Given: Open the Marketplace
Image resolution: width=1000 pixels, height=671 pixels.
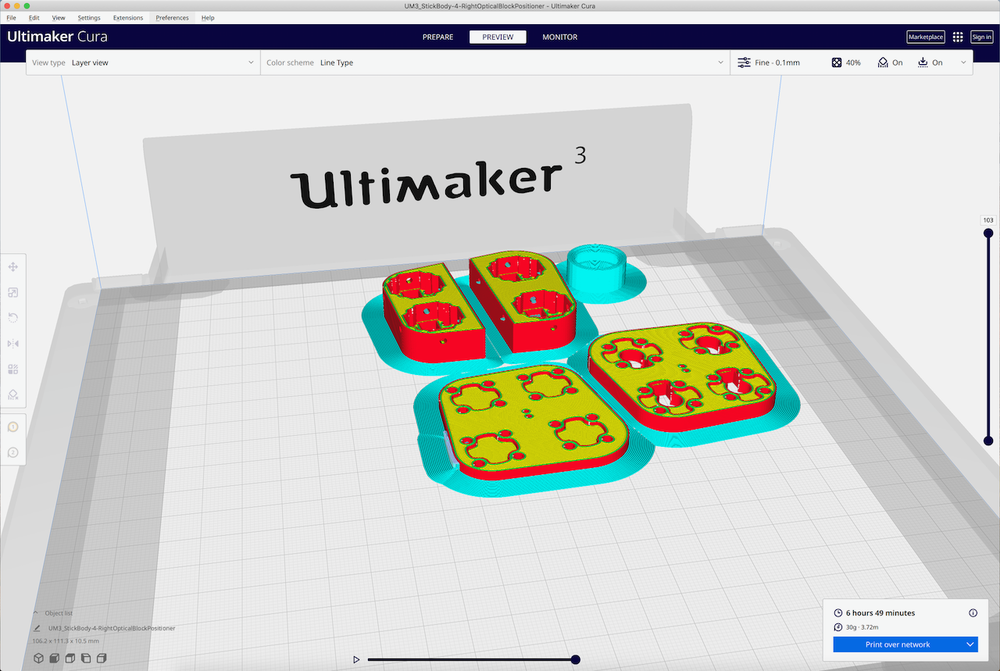Looking at the screenshot, I should pos(925,37).
